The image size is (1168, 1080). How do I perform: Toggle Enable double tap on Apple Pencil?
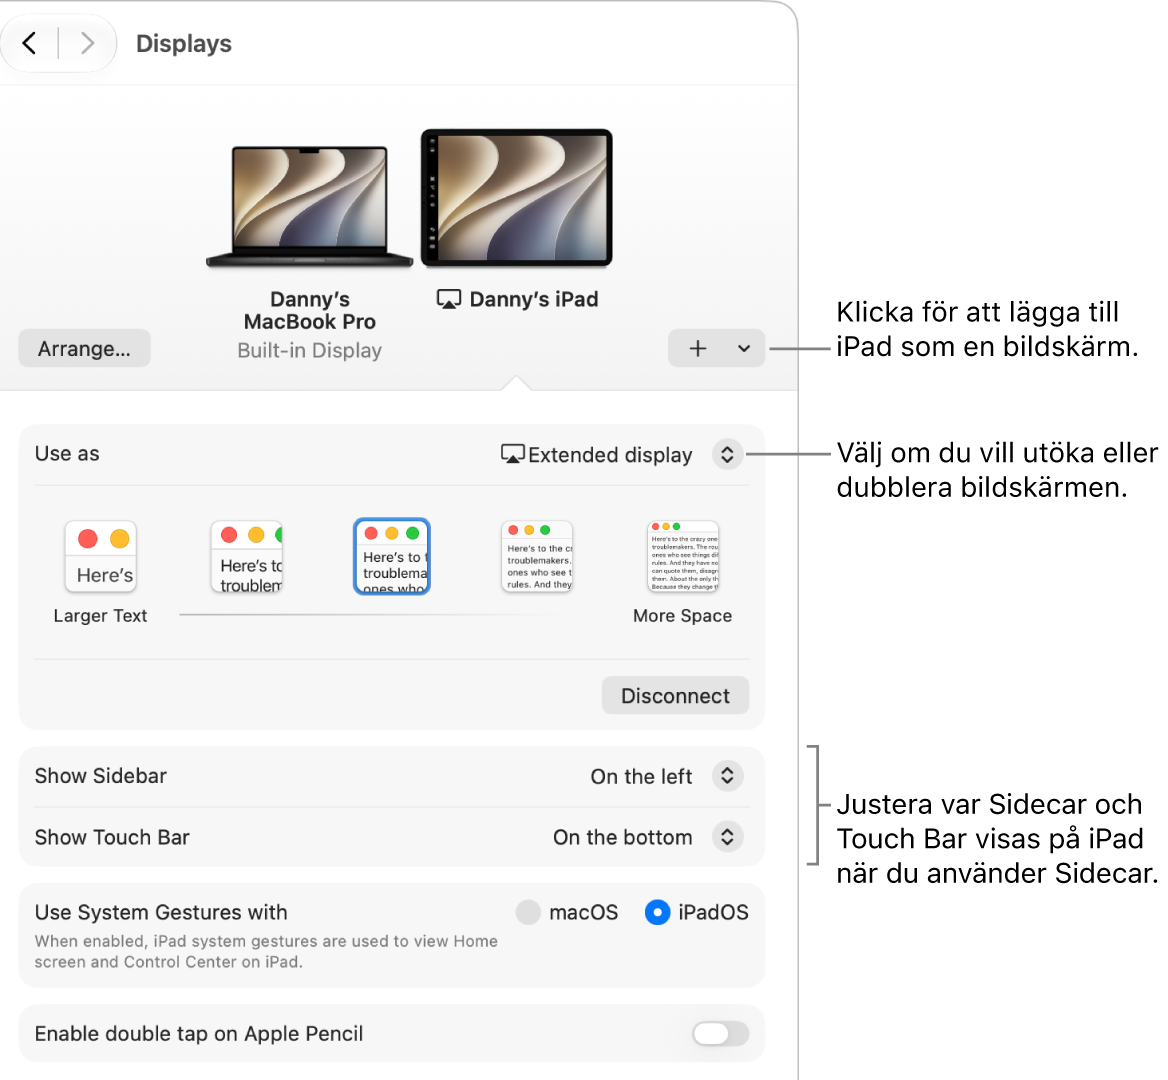pyautogui.click(x=720, y=1033)
